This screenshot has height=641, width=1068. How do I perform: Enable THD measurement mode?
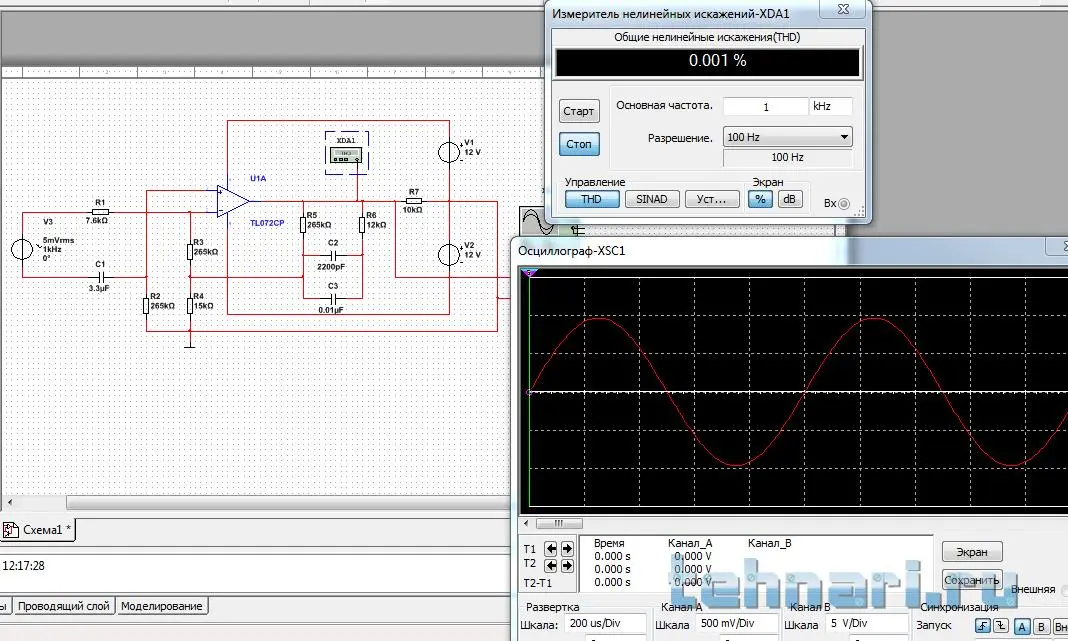tap(592, 199)
